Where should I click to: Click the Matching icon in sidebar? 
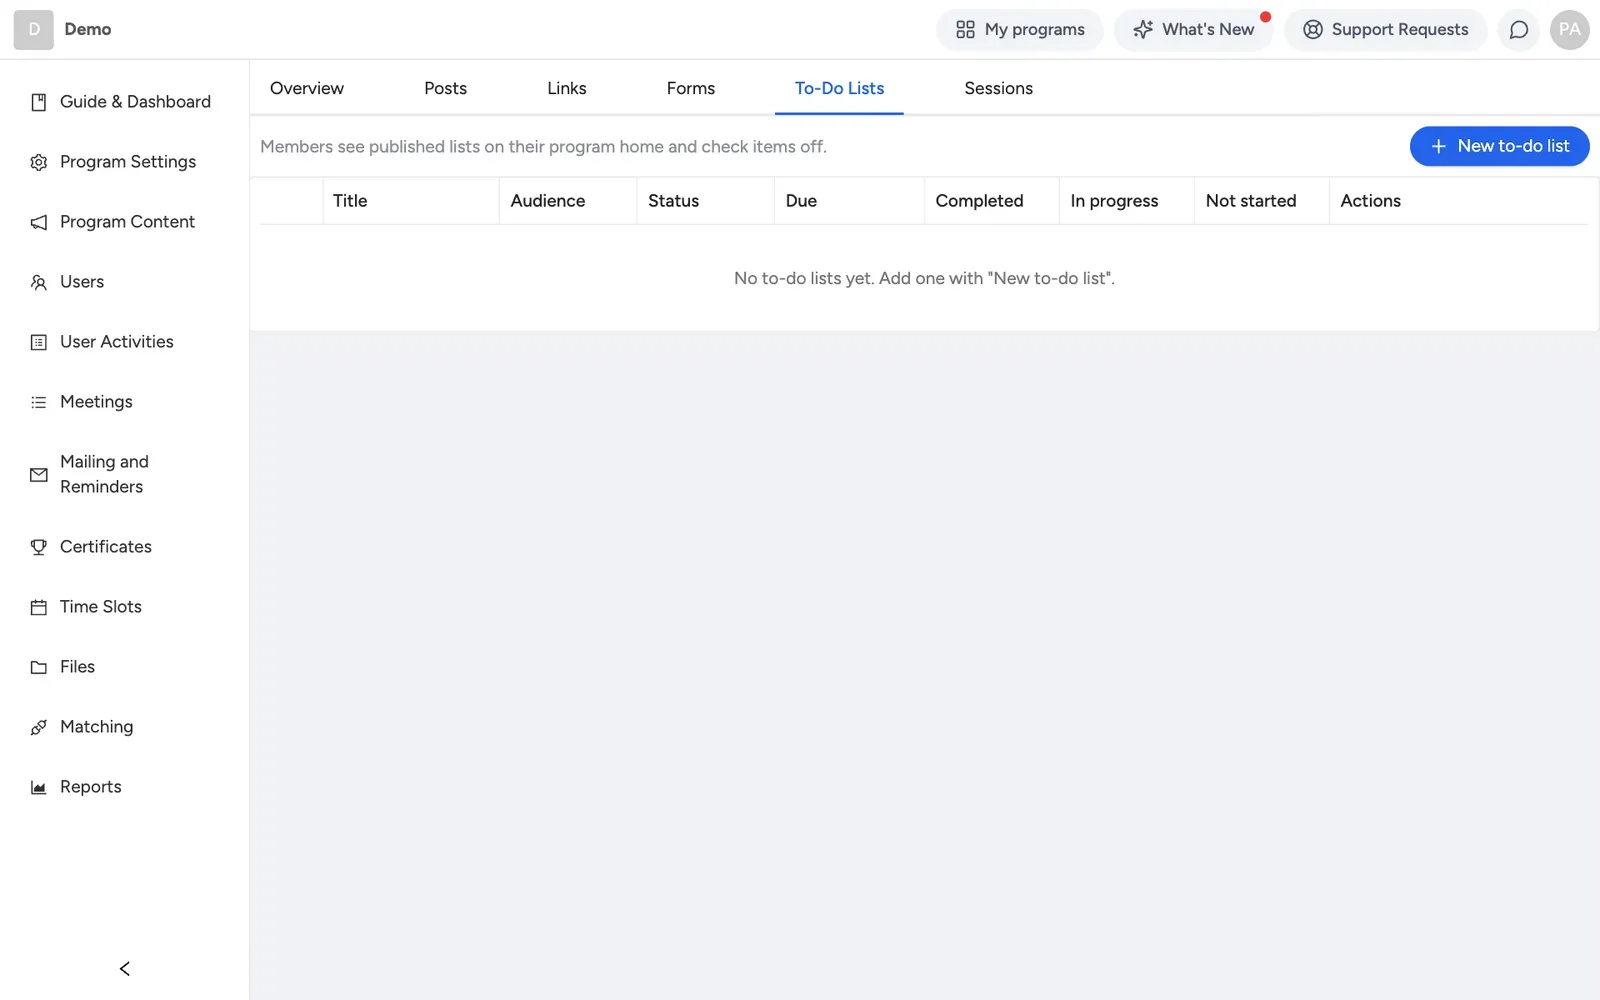39,727
